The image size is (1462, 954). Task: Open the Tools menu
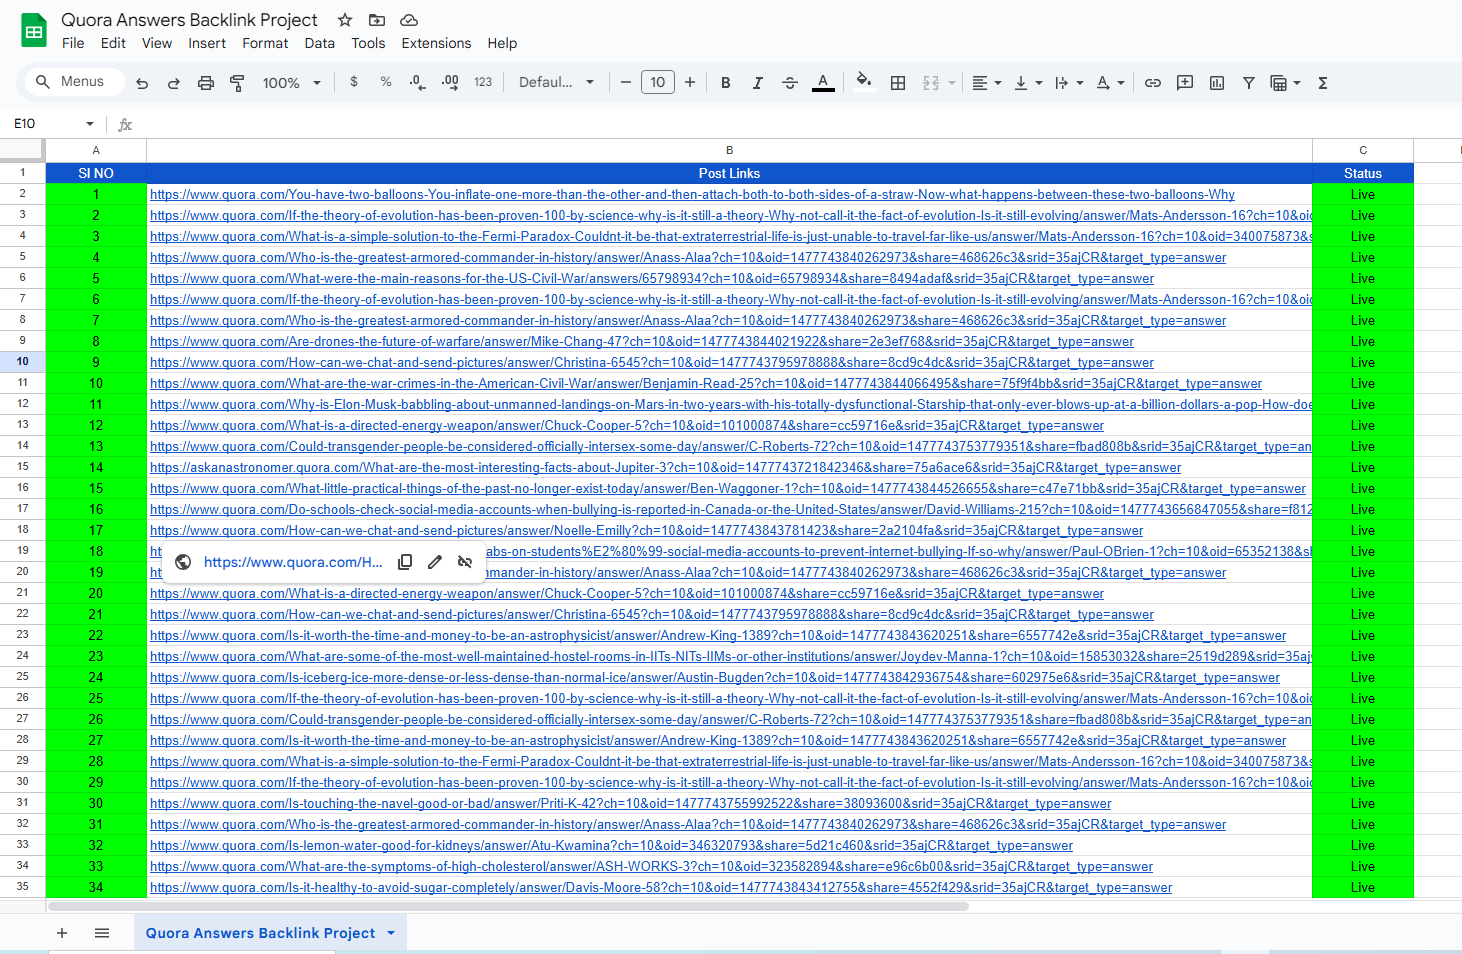[368, 43]
